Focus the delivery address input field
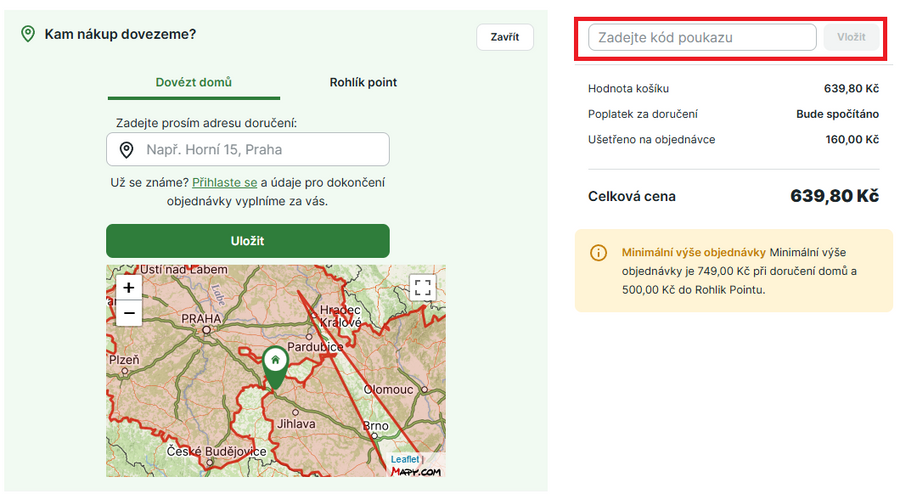 pos(260,150)
